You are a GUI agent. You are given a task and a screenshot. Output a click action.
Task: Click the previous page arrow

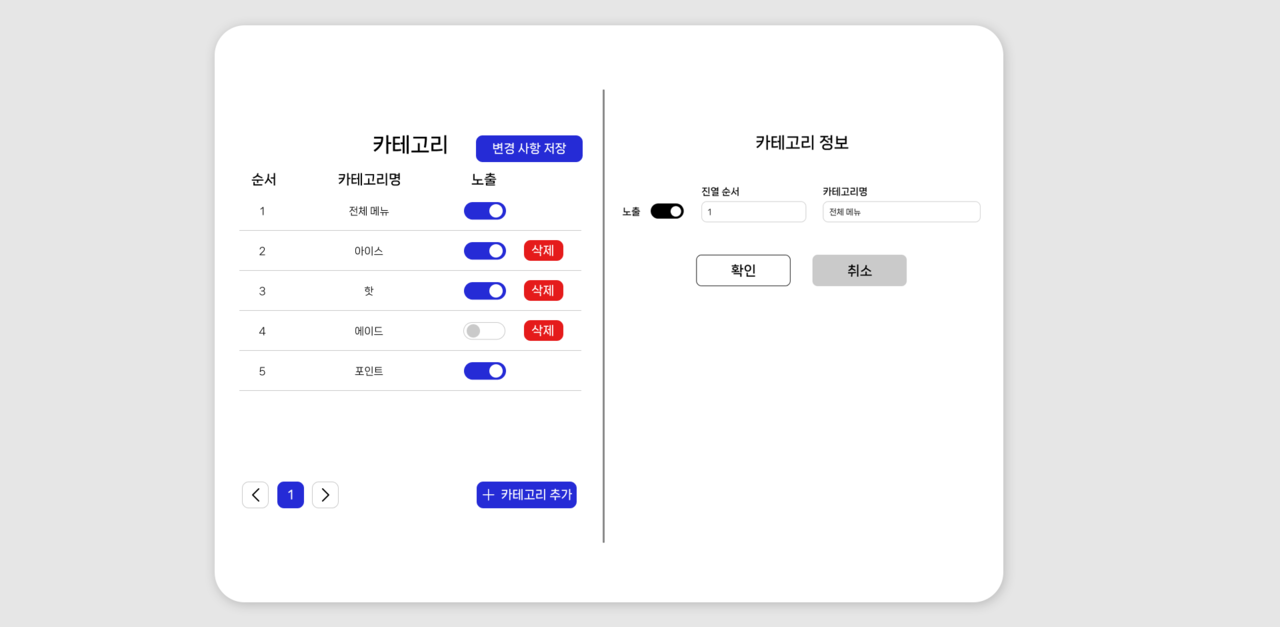pos(255,495)
